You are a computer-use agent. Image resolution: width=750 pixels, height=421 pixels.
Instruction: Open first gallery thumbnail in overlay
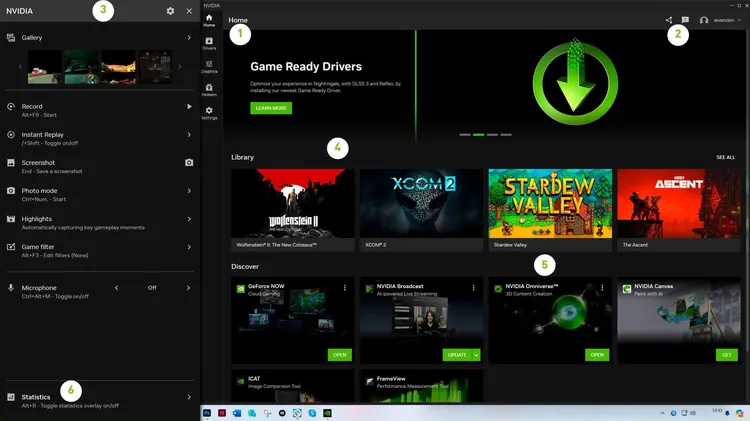tap(45, 67)
